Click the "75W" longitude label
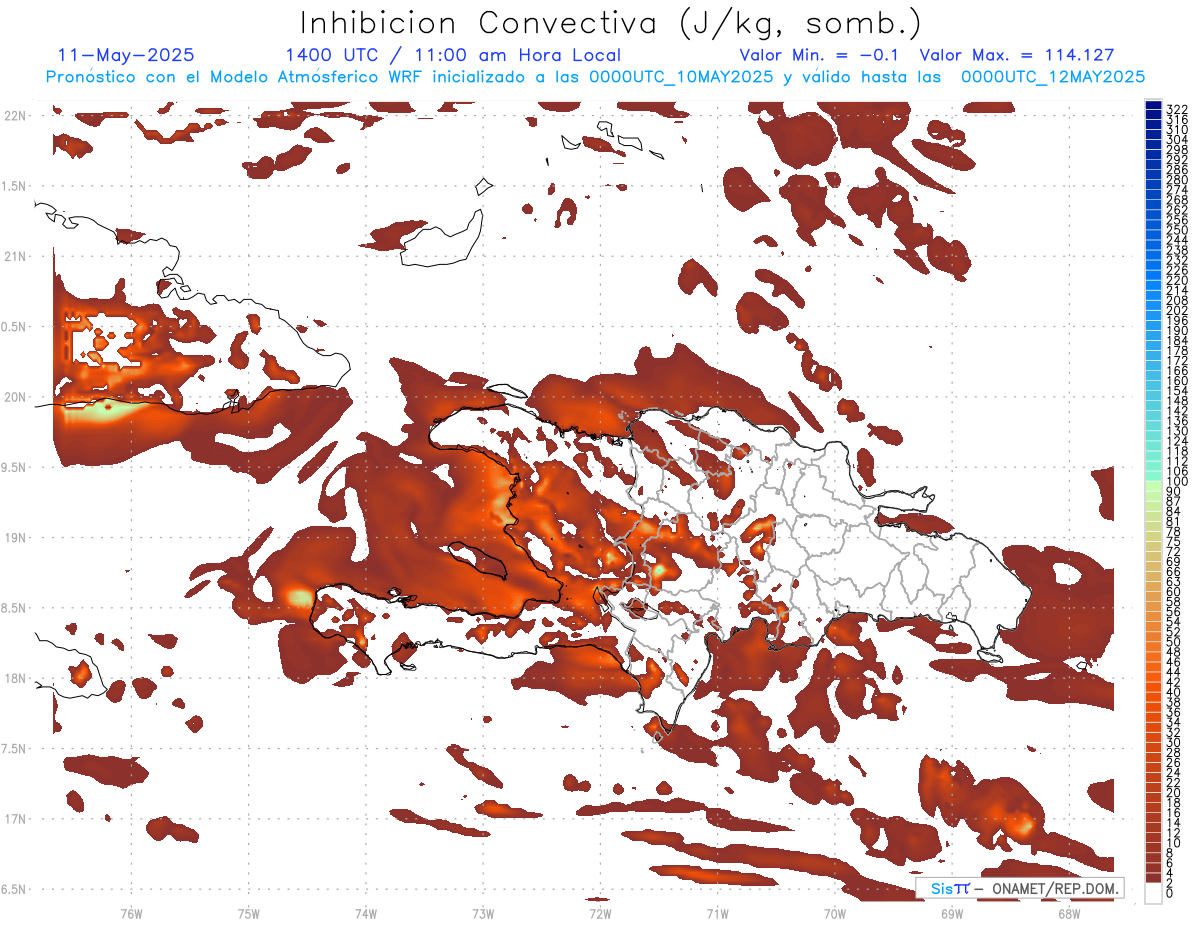The height and width of the screenshot is (927, 1200). 249,913
